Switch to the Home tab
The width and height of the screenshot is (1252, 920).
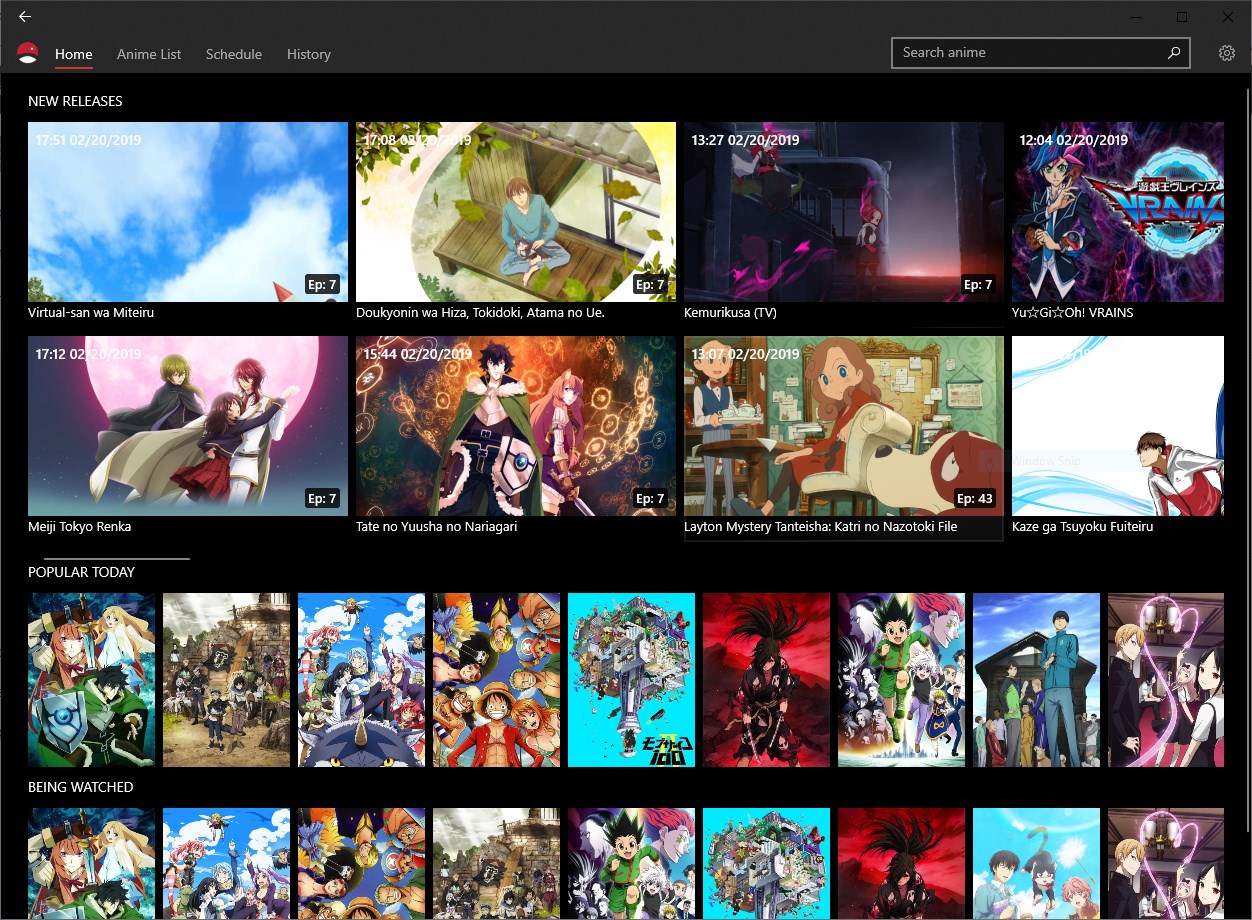coord(74,54)
